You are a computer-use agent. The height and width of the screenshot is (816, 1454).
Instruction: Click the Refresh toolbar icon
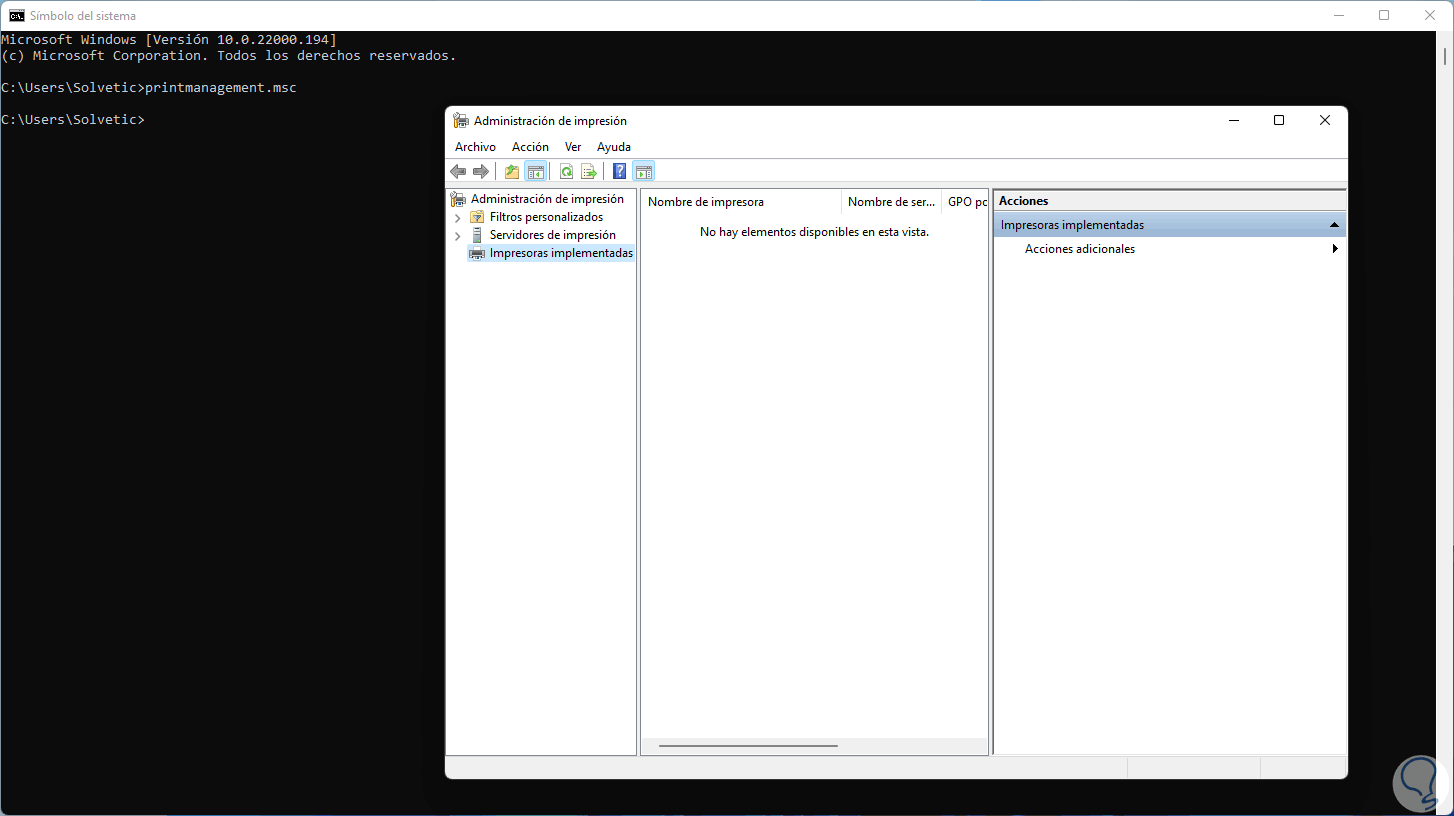coord(566,171)
